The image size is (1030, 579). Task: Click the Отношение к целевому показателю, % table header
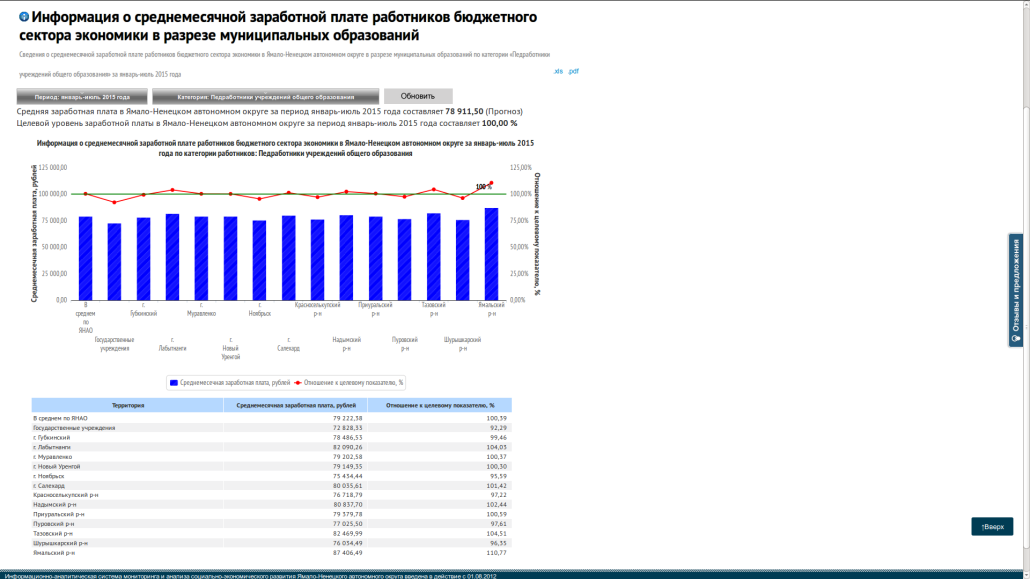pyautogui.click(x=440, y=405)
